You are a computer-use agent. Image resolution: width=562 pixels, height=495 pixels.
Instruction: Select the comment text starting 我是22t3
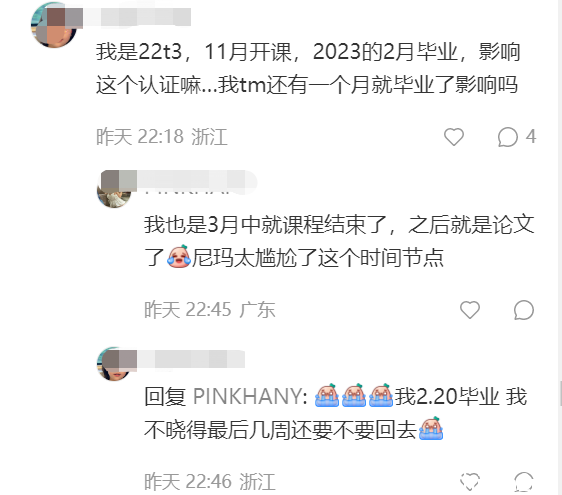[x=308, y=68]
